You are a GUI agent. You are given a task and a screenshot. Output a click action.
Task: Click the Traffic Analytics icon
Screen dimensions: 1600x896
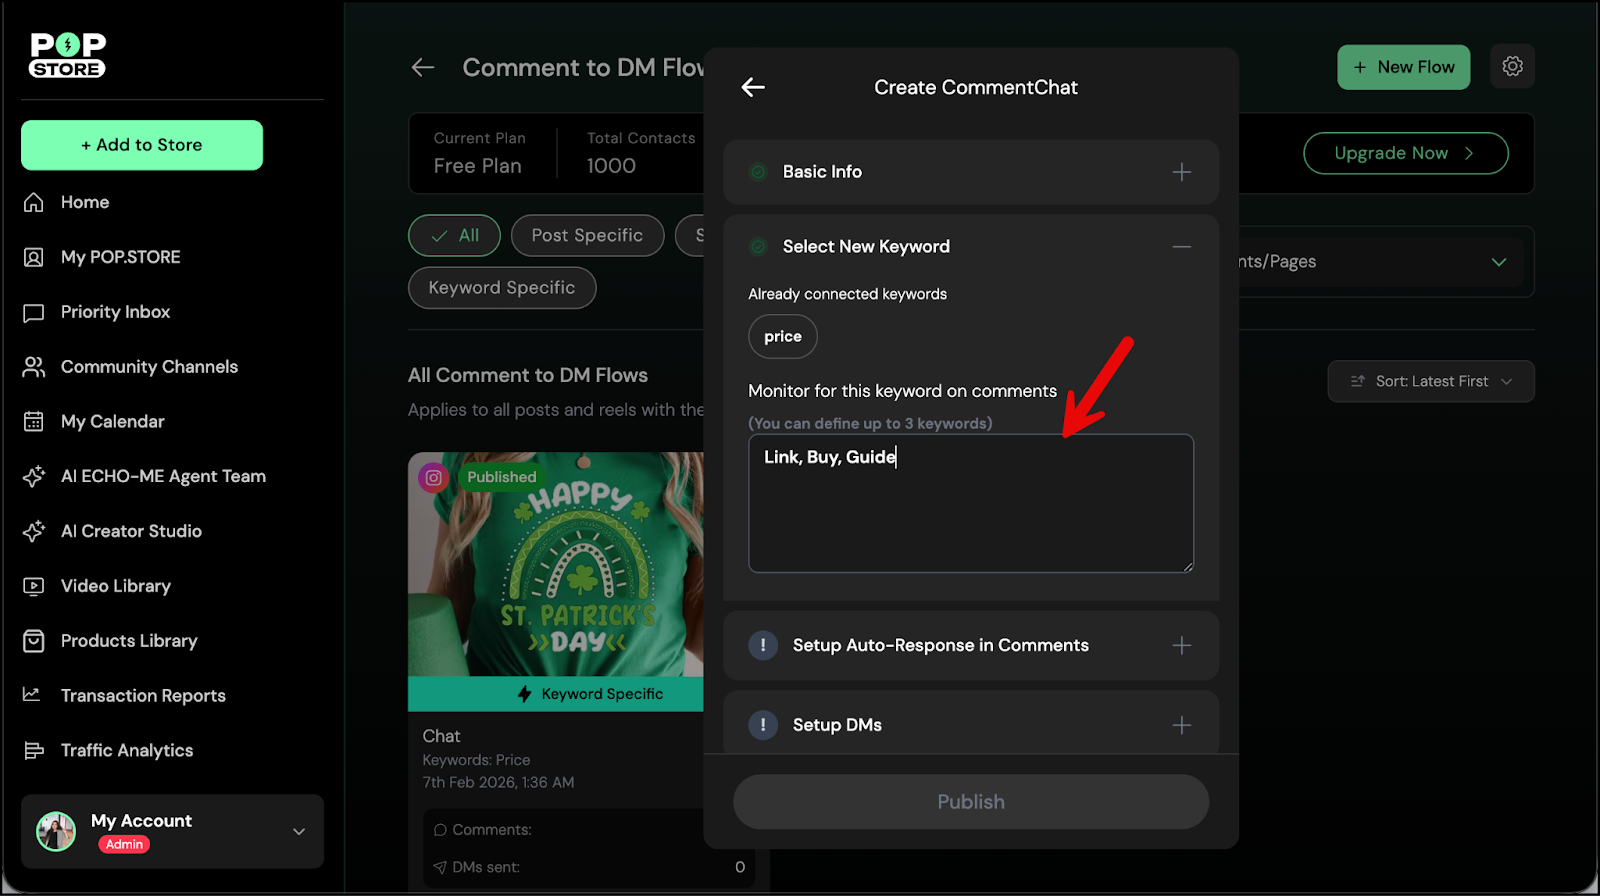(34, 751)
